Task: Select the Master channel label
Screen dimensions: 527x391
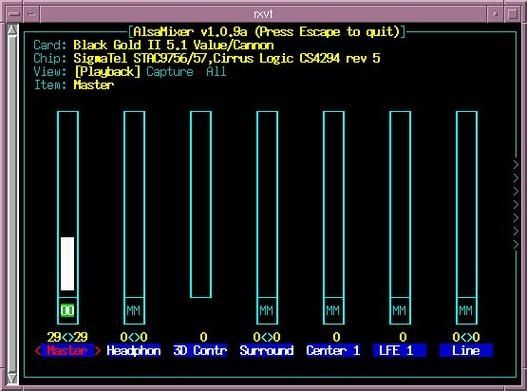Action: tap(68, 351)
